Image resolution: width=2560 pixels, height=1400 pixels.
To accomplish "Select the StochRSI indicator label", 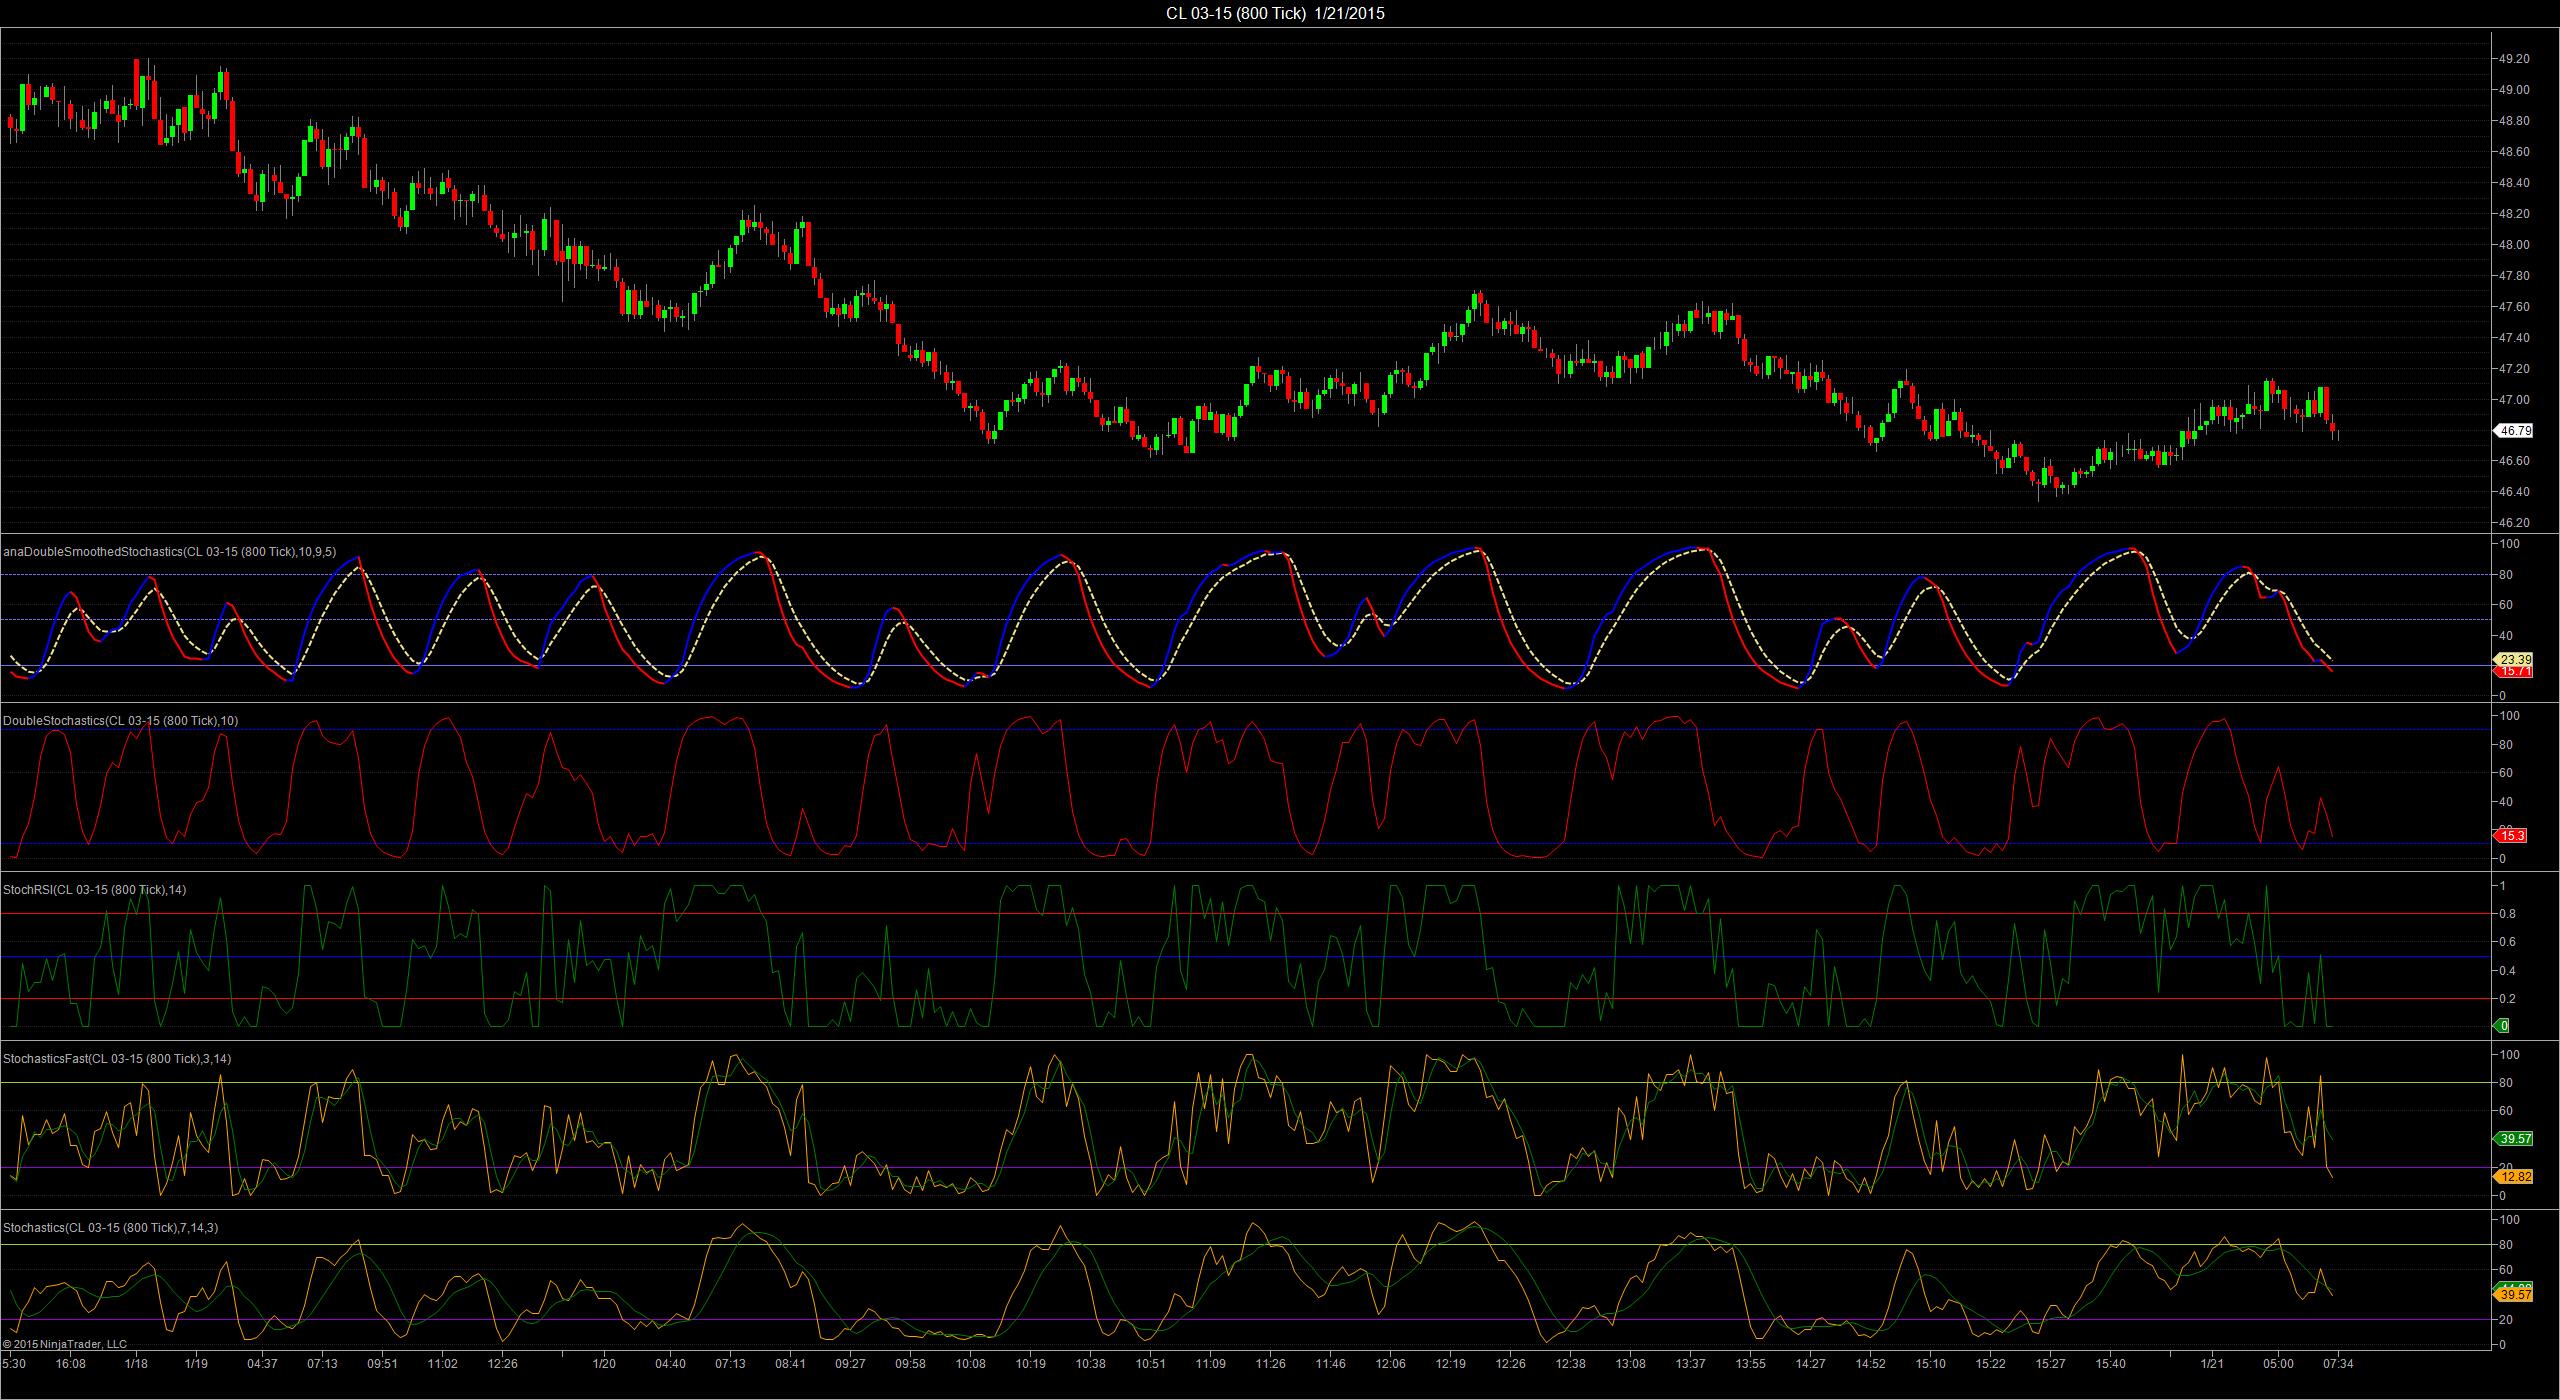I will 95,889.
